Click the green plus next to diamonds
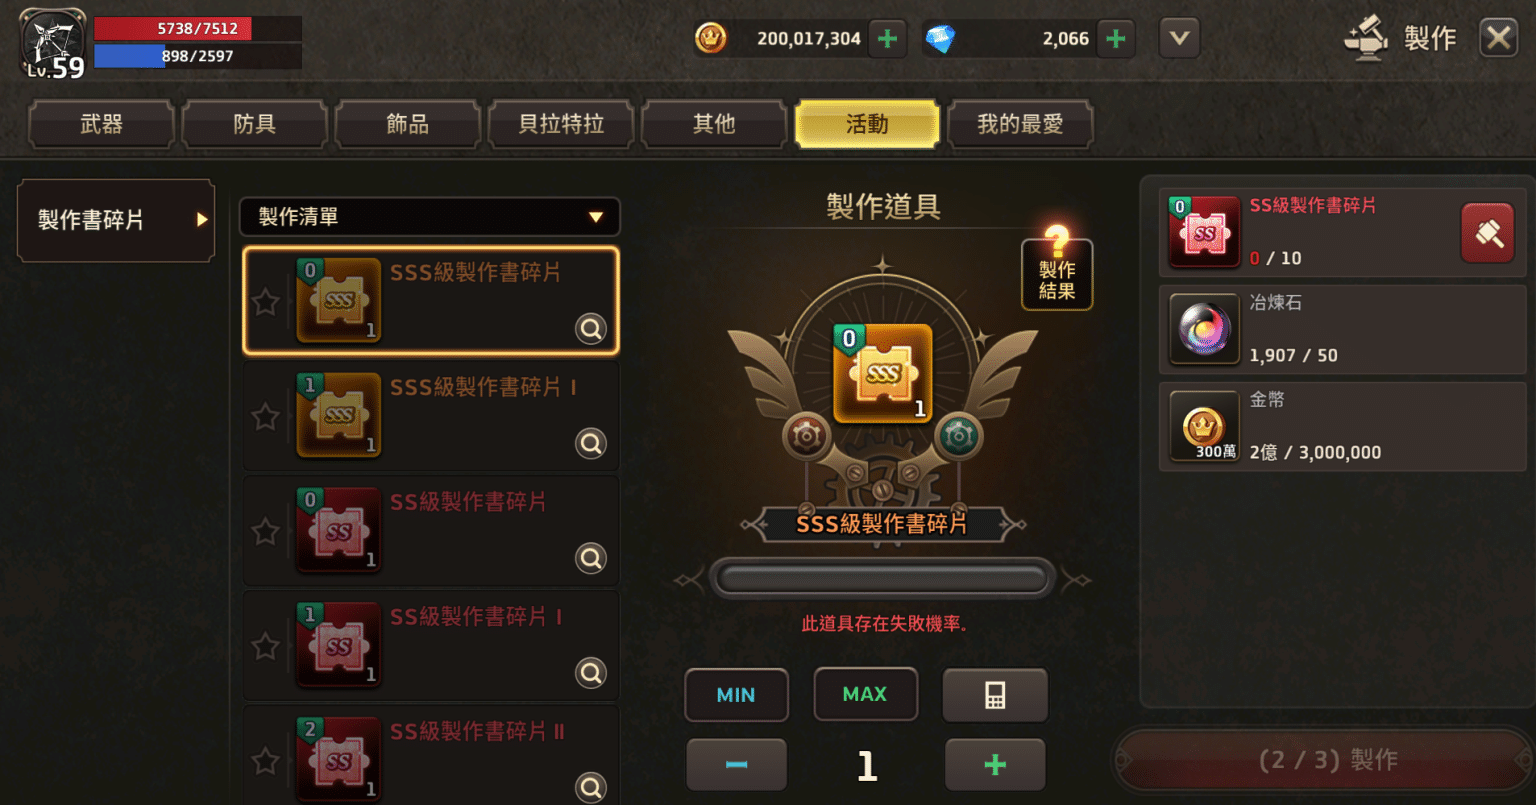 [1116, 39]
